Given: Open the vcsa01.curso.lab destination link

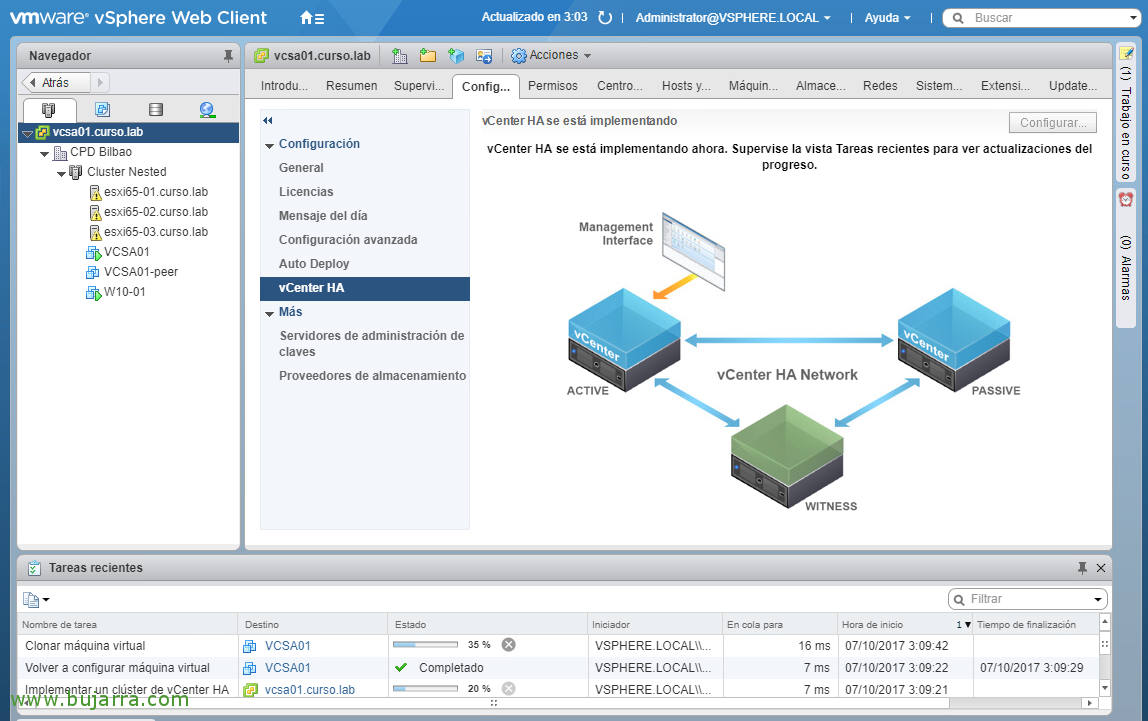Looking at the screenshot, I should (x=310, y=690).
